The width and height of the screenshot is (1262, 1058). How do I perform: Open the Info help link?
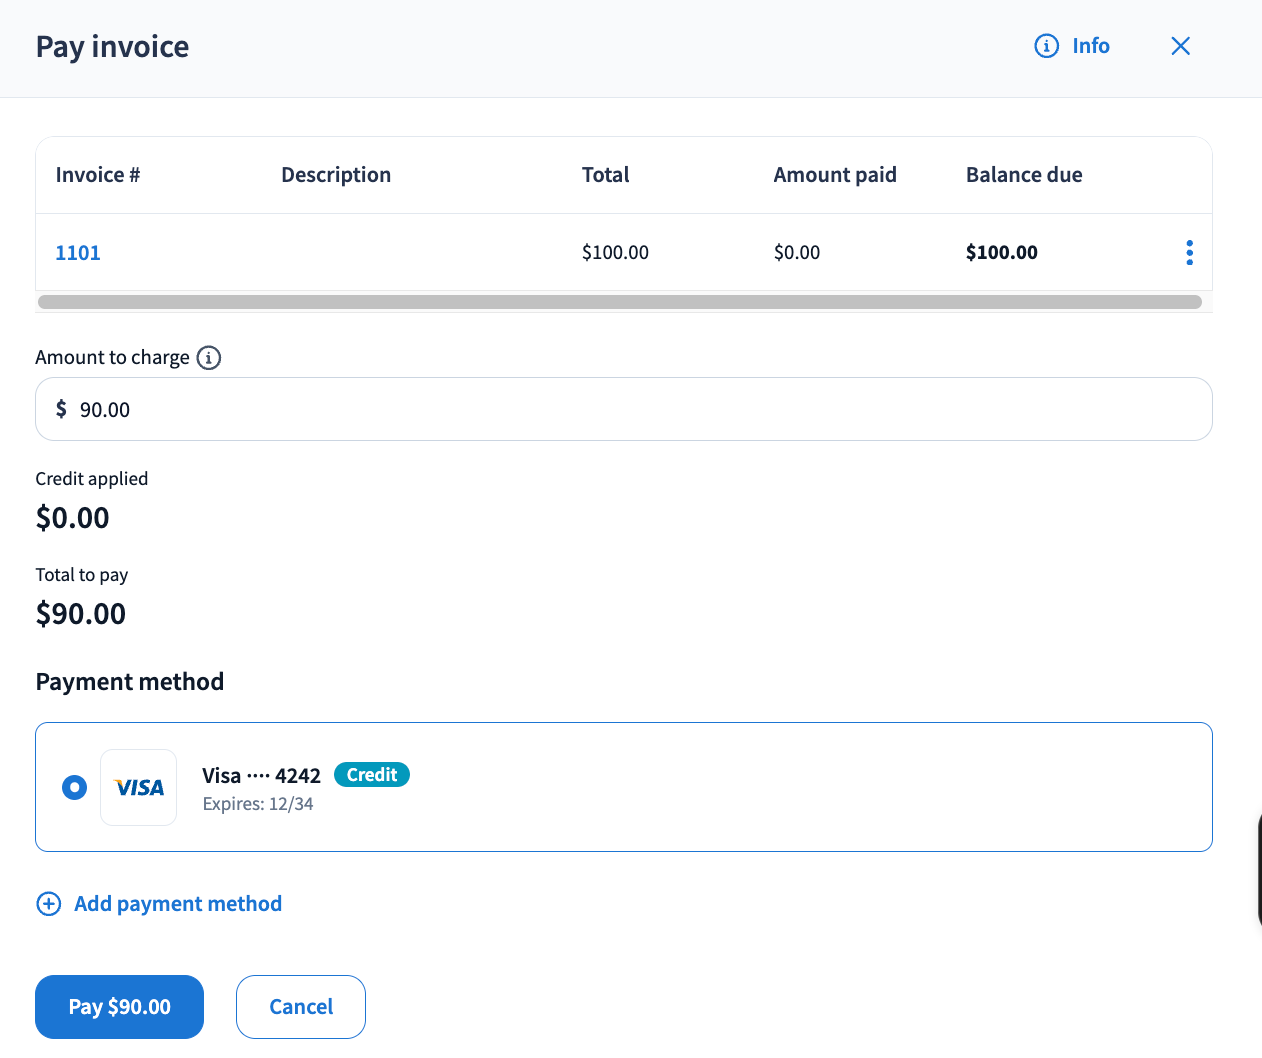click(1072, 46)
